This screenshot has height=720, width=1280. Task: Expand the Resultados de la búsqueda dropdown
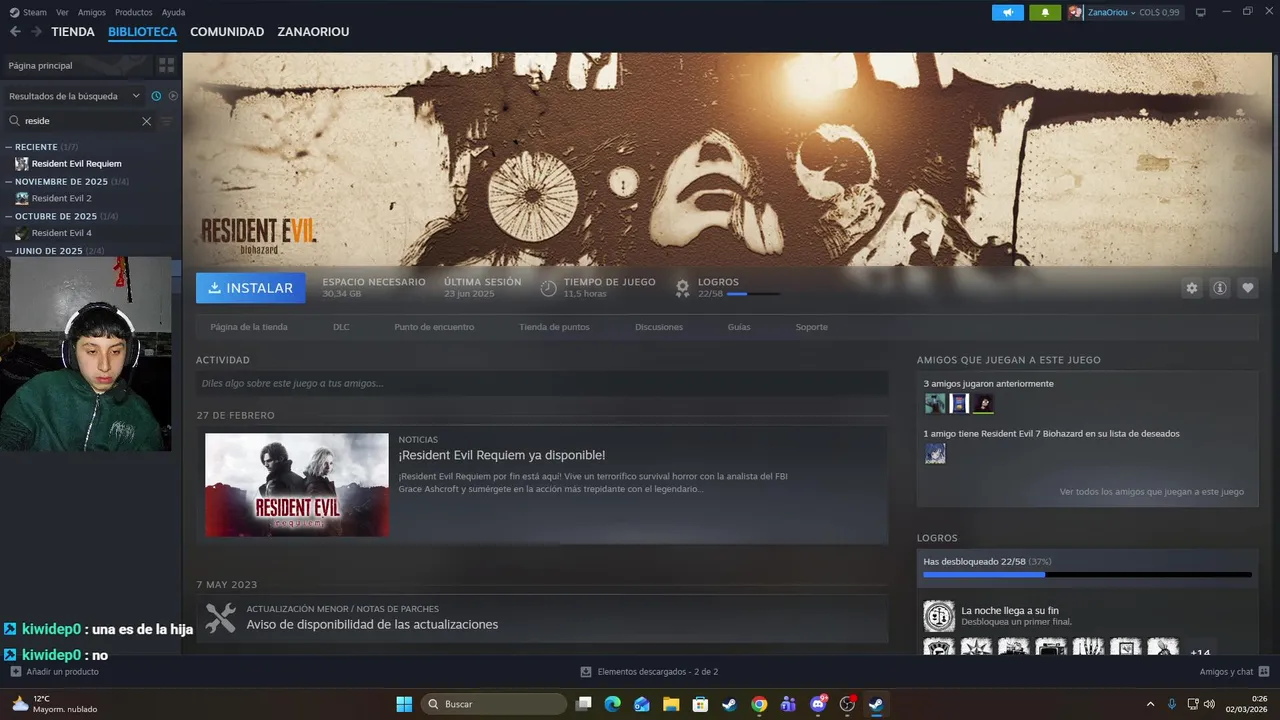[75, 96]
